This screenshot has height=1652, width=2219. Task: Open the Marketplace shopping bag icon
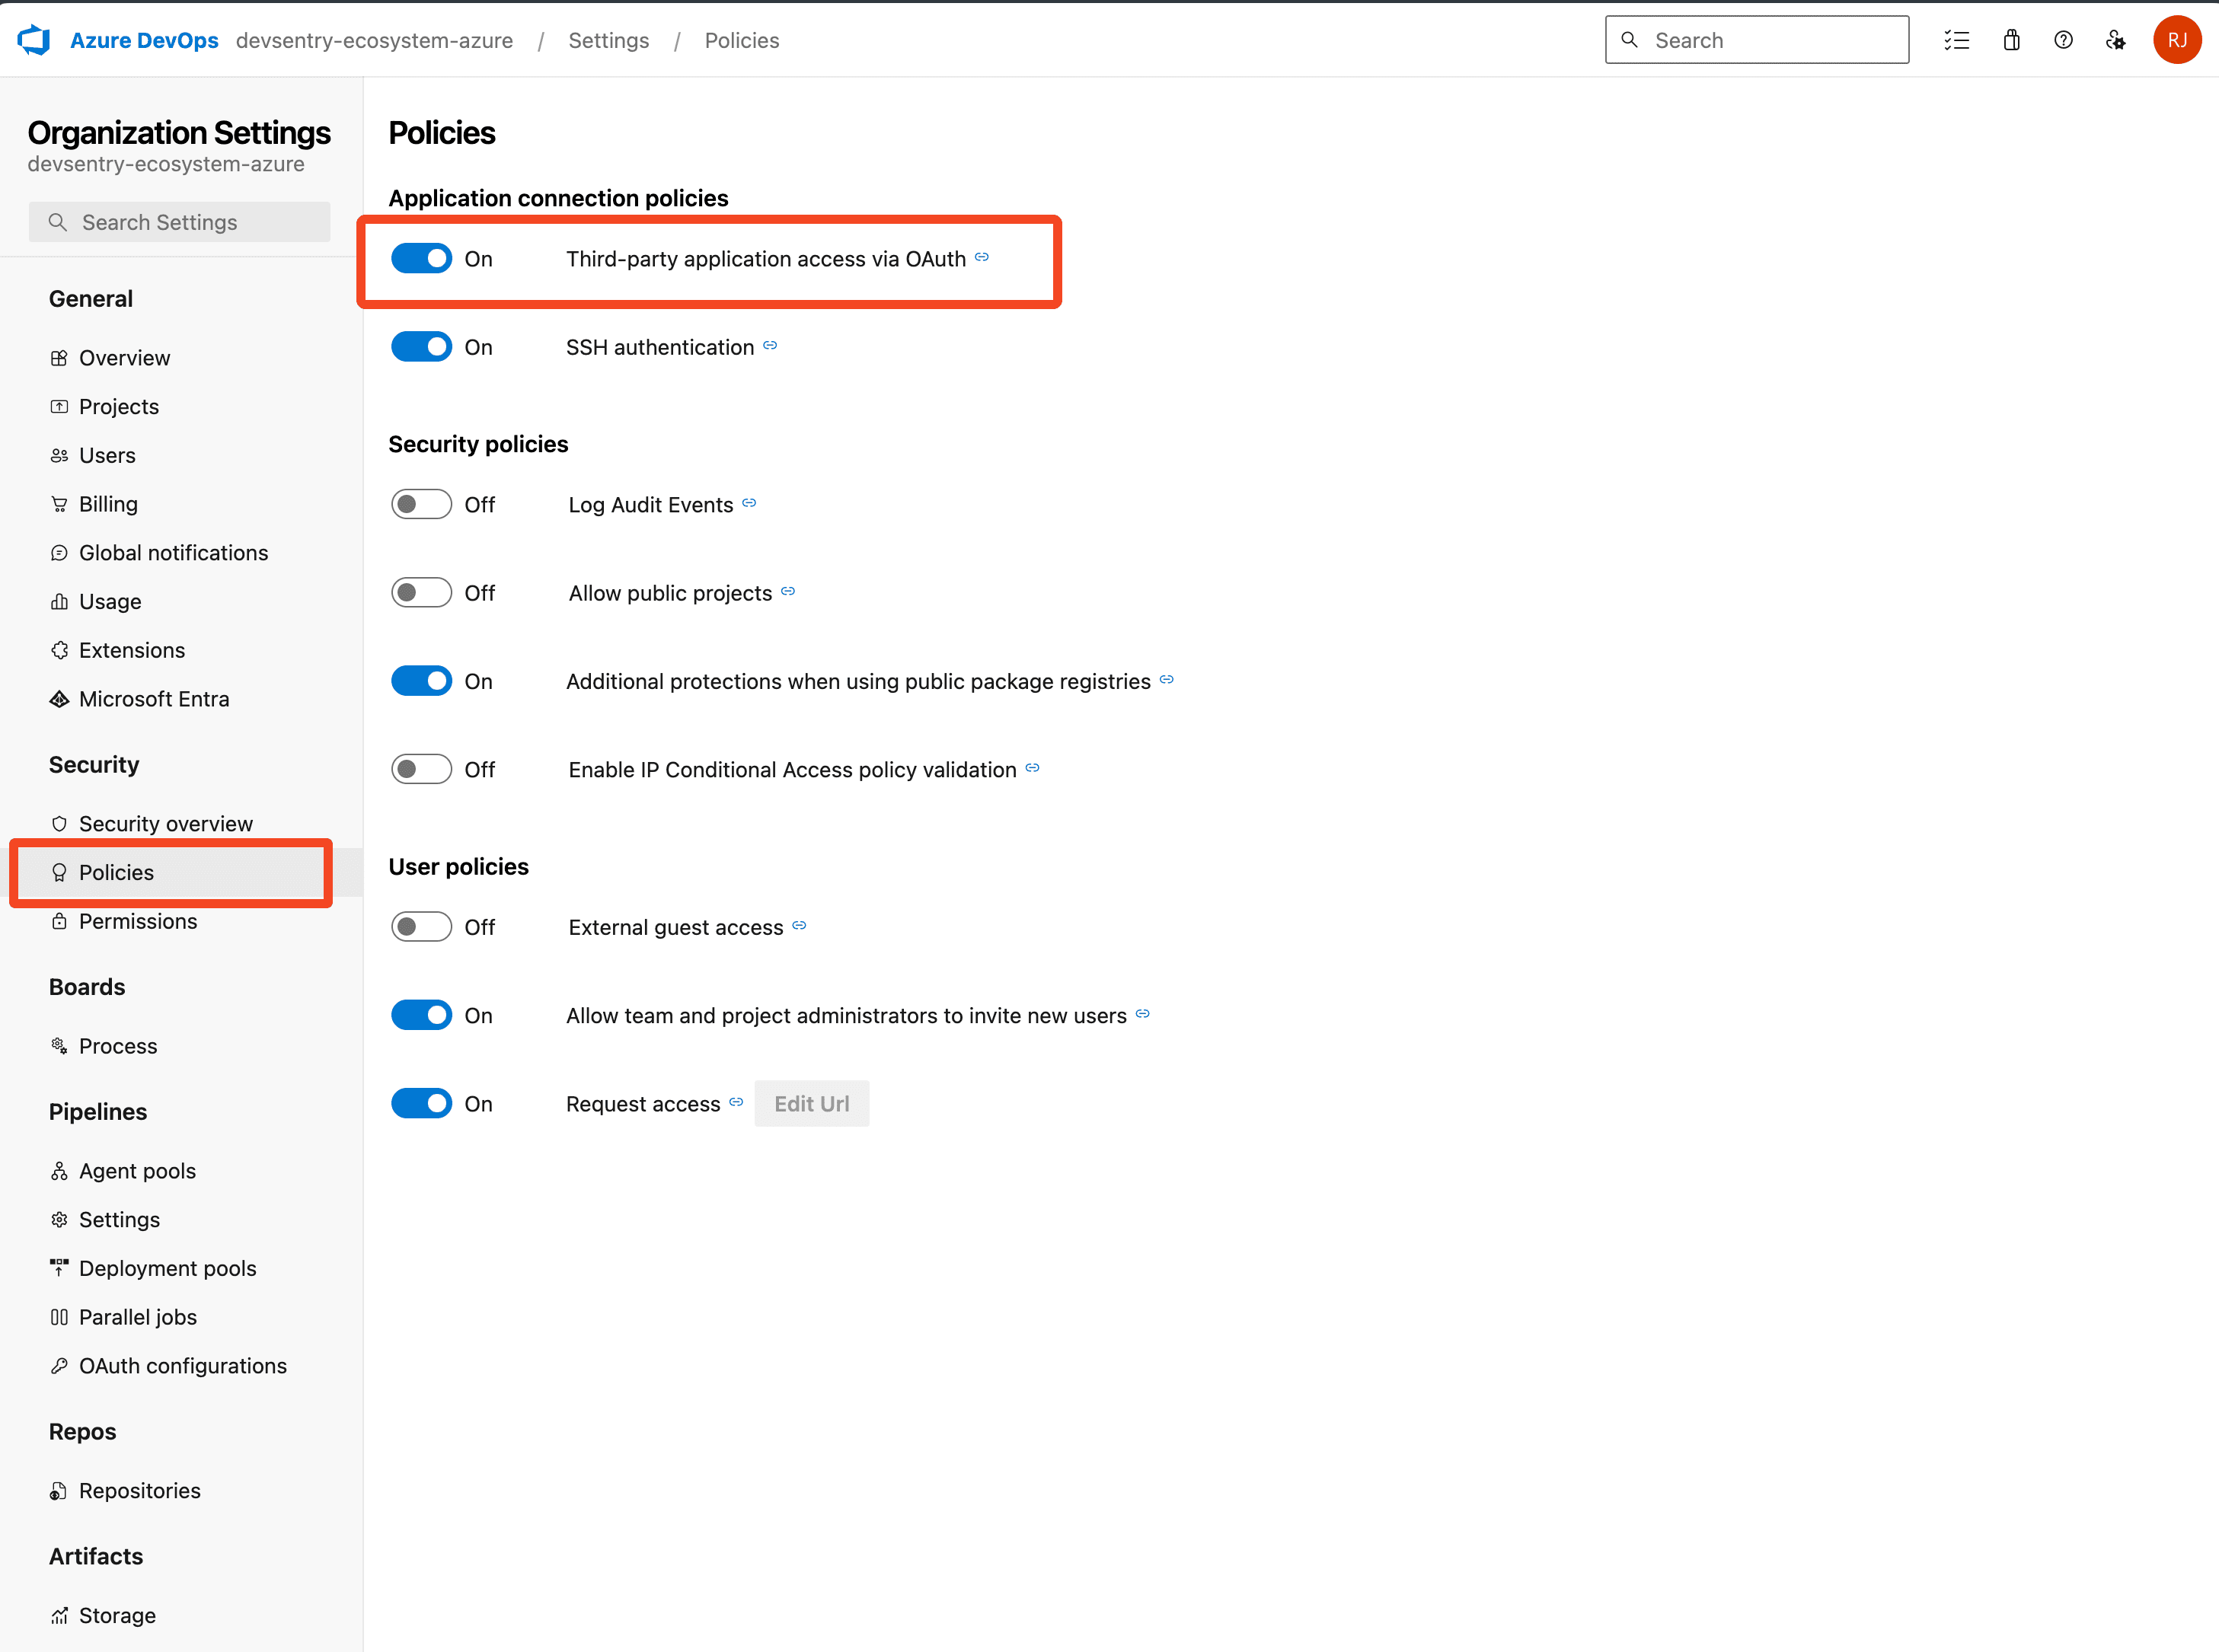point(2011,40)
